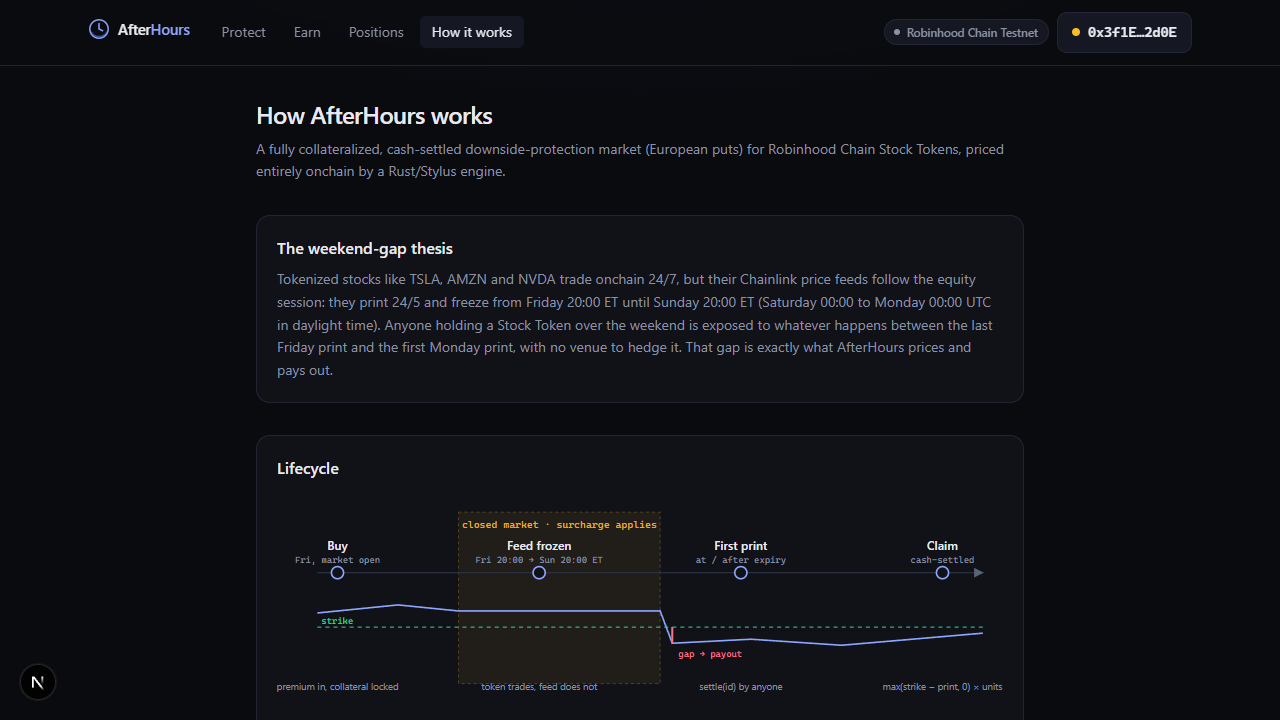Select the First print timeline circle
Image resolution: width=1280 pixels, height=720 pixels.
click(741, 573)
